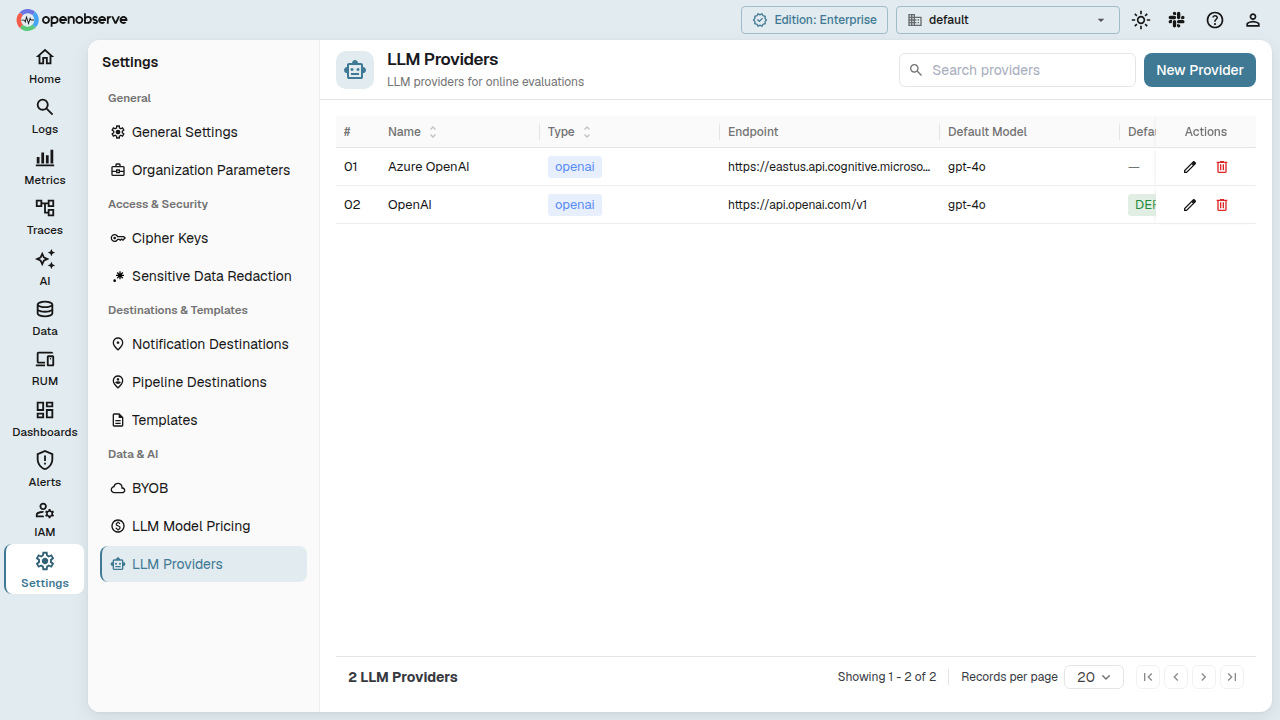Focus the Search providers field
The width and height of the screenshot is (1280, 720).
[x=1017, y=70]
